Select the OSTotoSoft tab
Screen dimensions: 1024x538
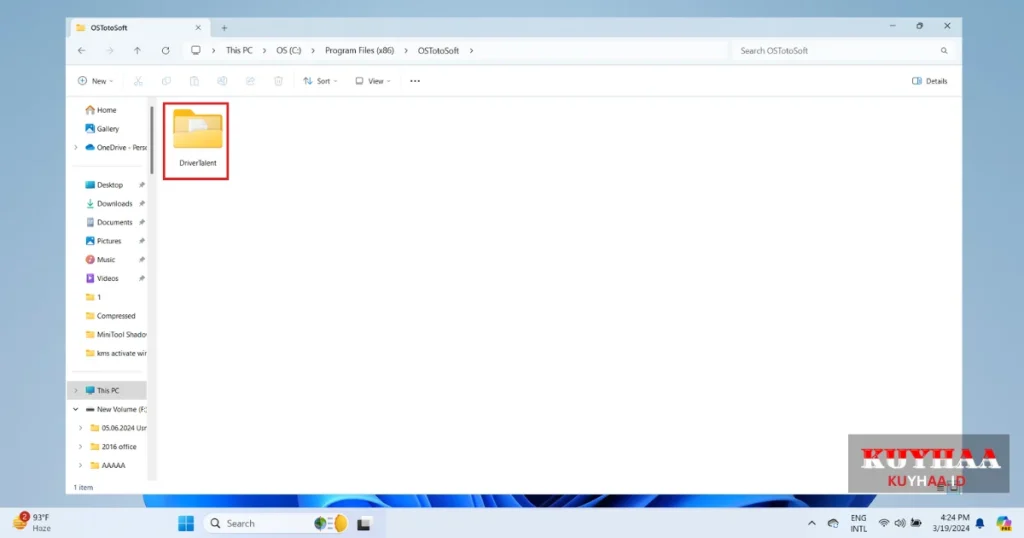tap(138, 28)
